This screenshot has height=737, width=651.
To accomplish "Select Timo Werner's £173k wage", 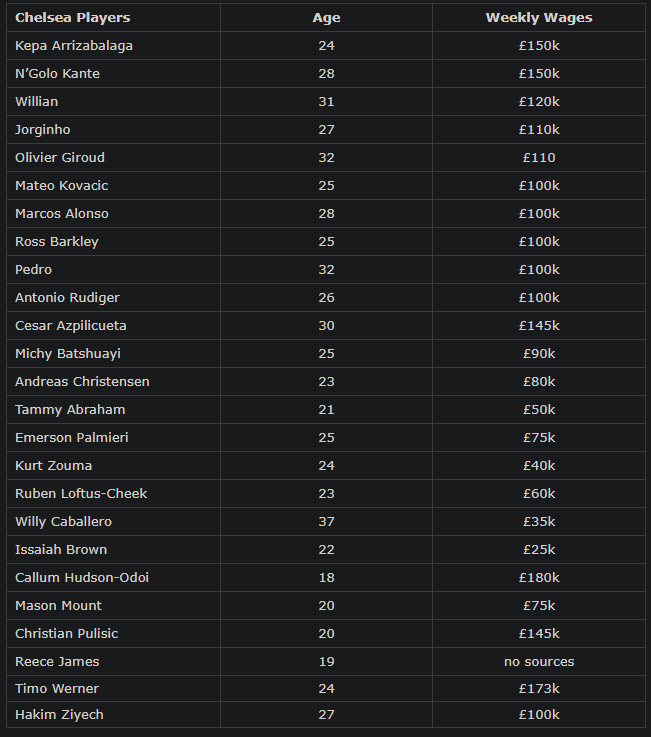I will click(538, 689).
